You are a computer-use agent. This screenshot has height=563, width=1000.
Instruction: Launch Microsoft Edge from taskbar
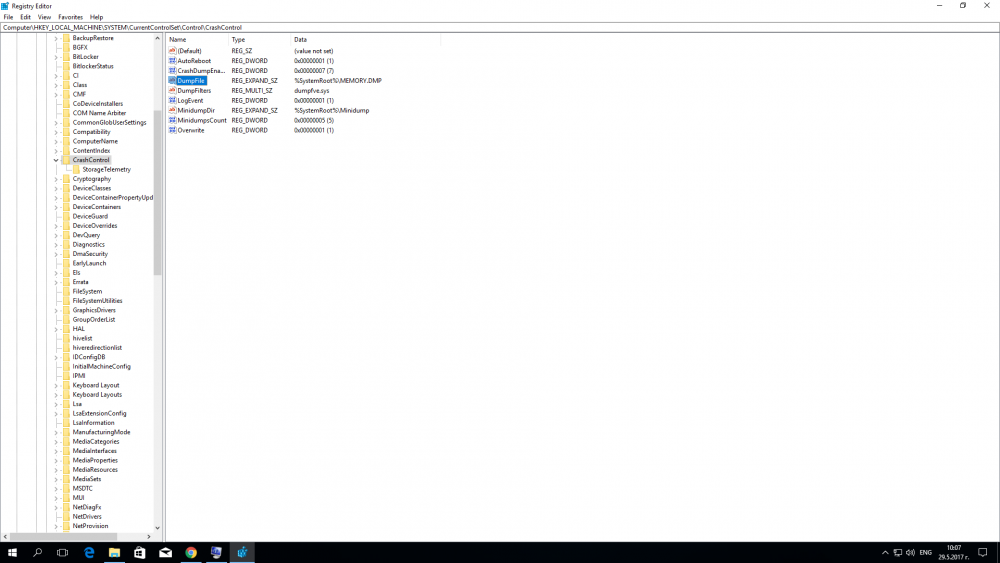89,553
